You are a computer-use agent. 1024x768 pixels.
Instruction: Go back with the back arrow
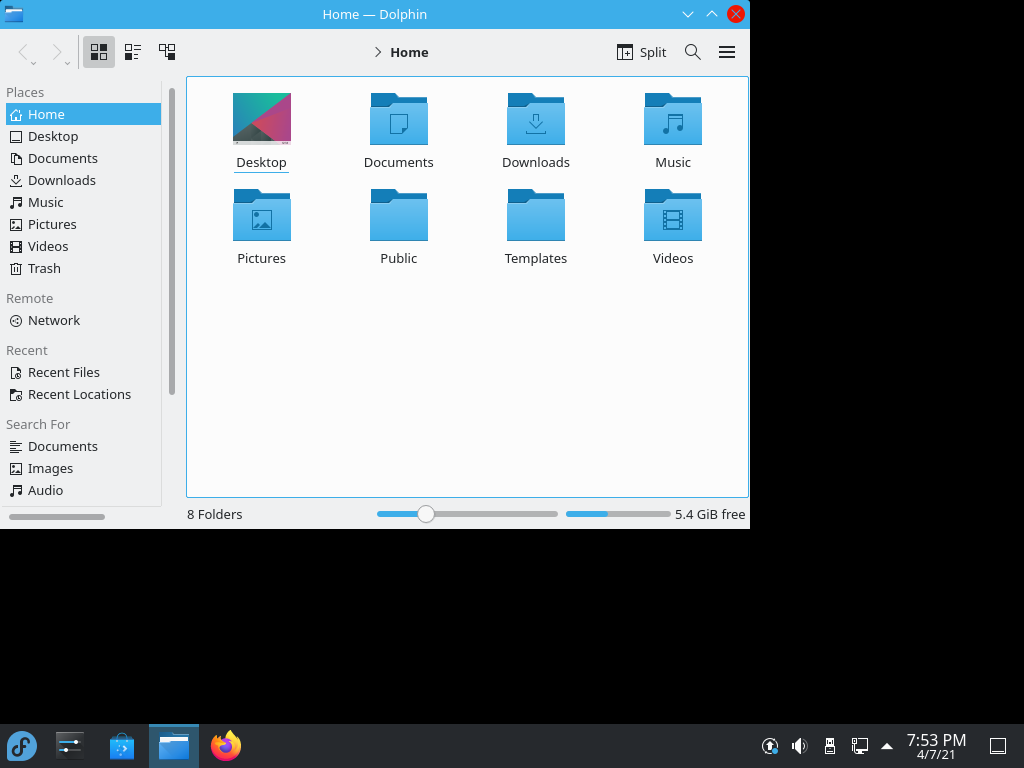[x=23, y=52]
